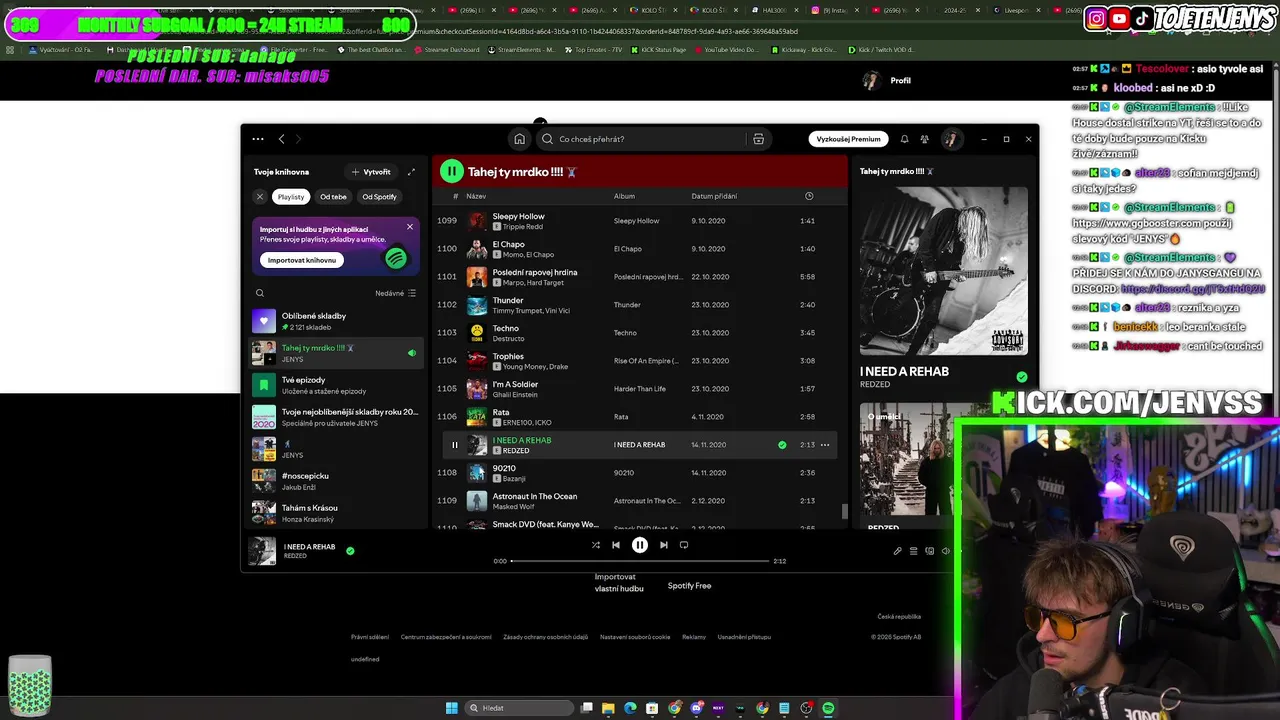Pause the playlist with the big green button
This screenshot has width=1280, height=720.
pos(452,172)
